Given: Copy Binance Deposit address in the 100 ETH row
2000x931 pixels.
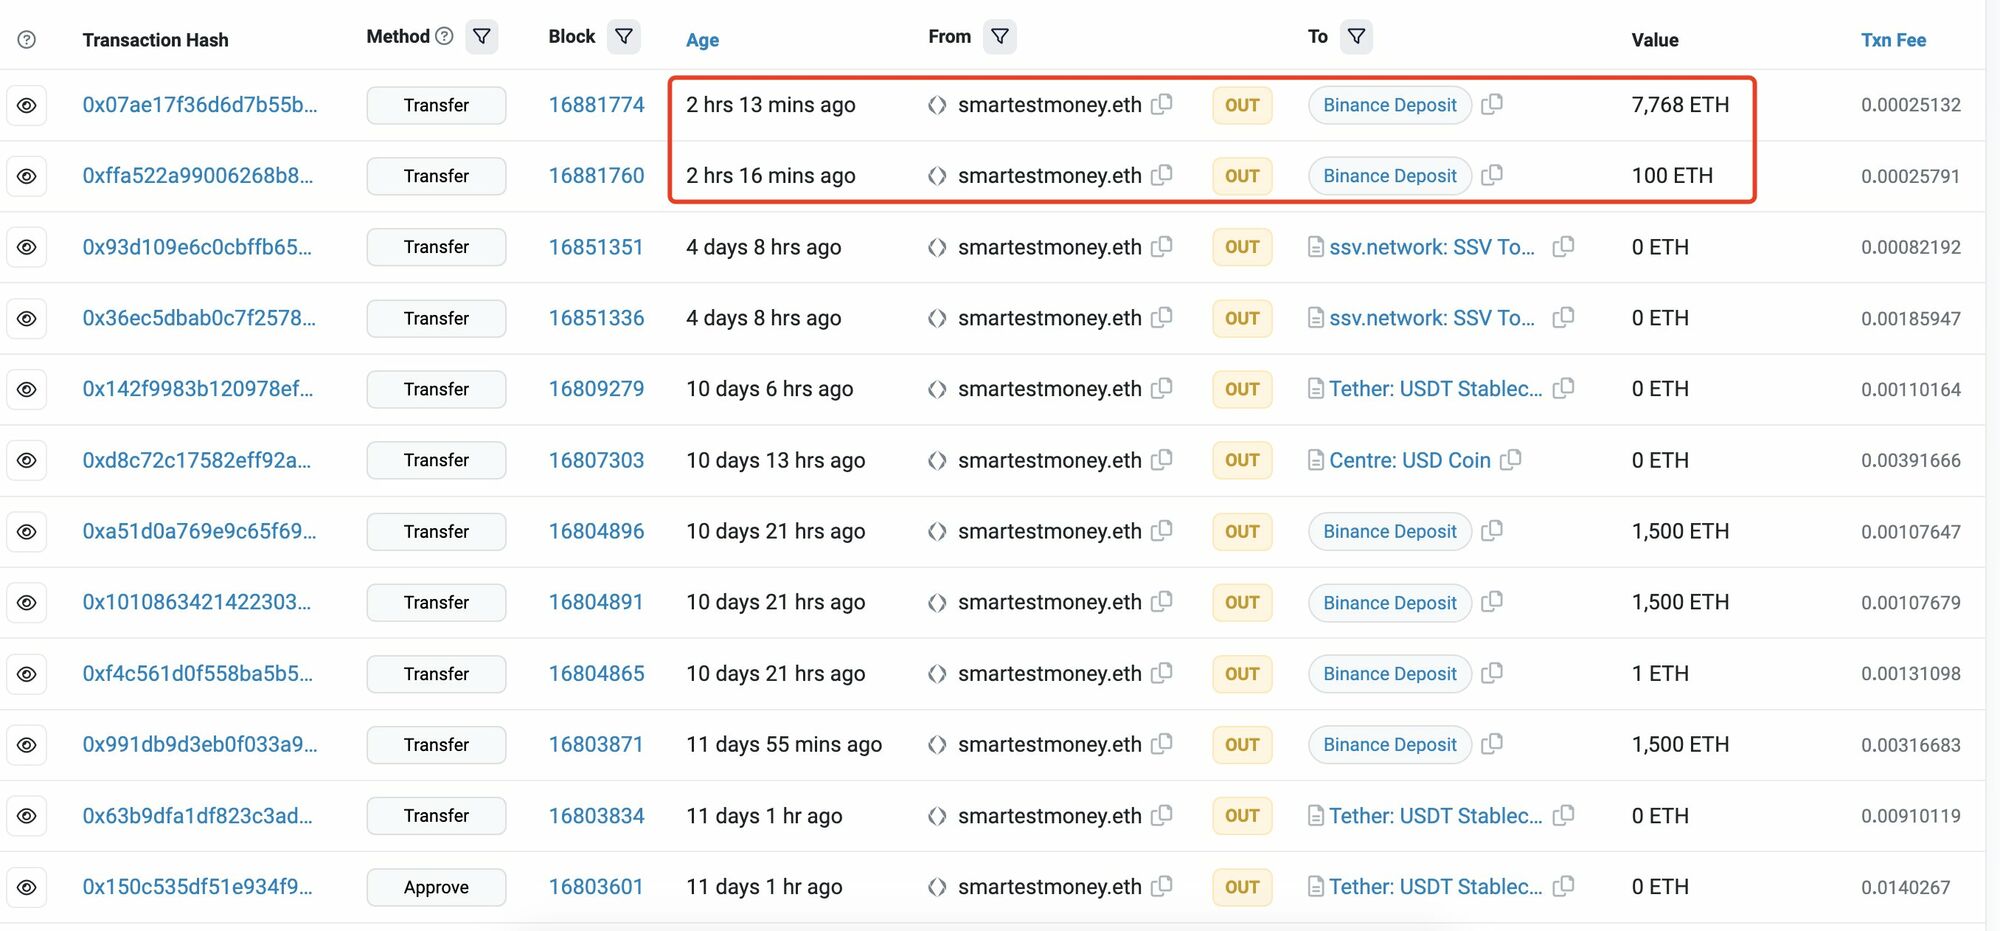Looking at the screenshot, I should click(x=1492, y=175).
